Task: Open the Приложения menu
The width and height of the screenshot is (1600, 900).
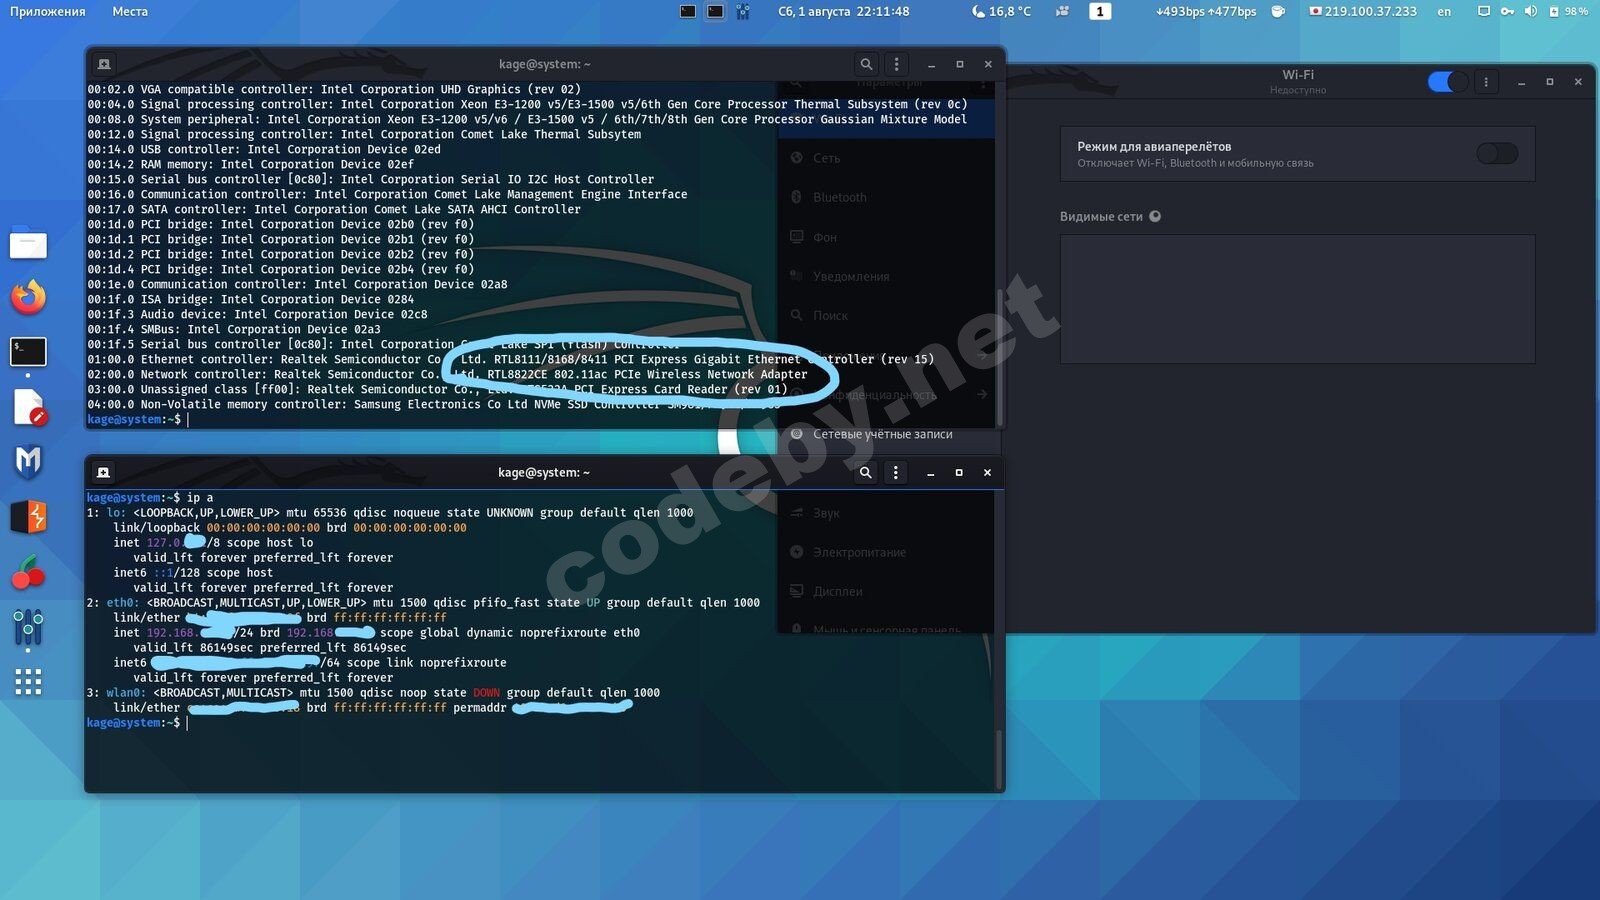Action: click(x=48, y=11)
